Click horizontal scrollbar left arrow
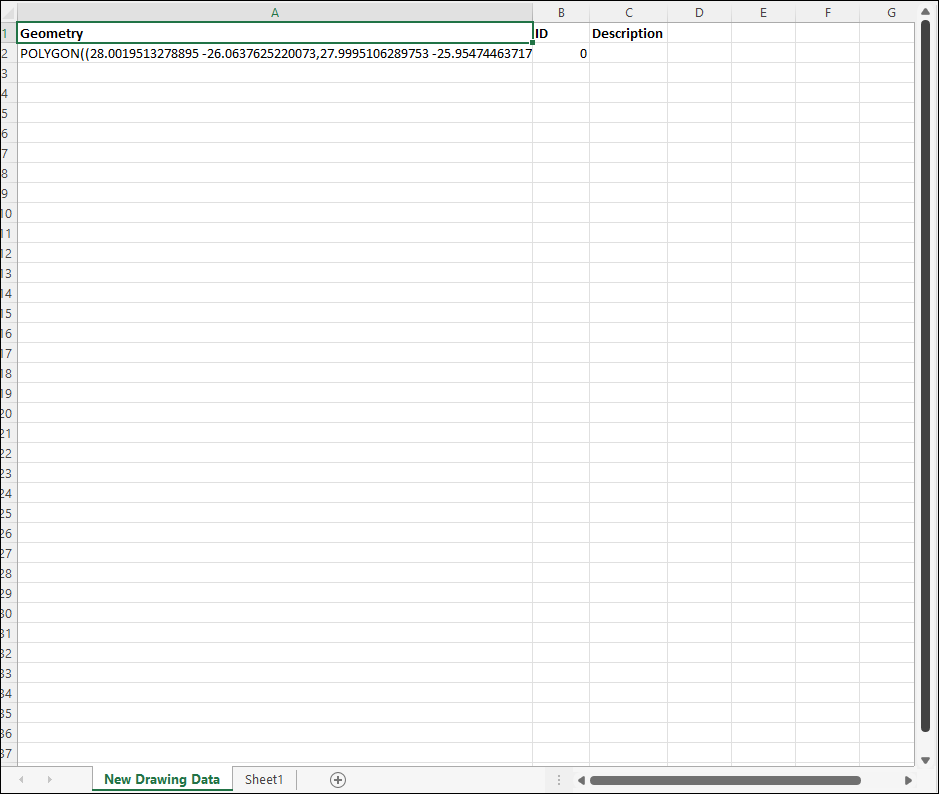 pos(580,780)
